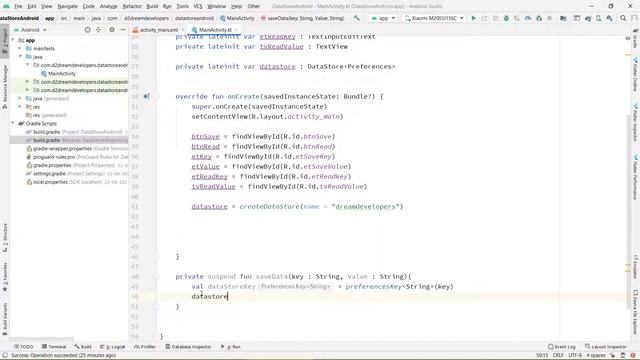Select gradle-wrapper.properties in project tree
This screenshot has height=360, width=640.
(x=77, y=149)
